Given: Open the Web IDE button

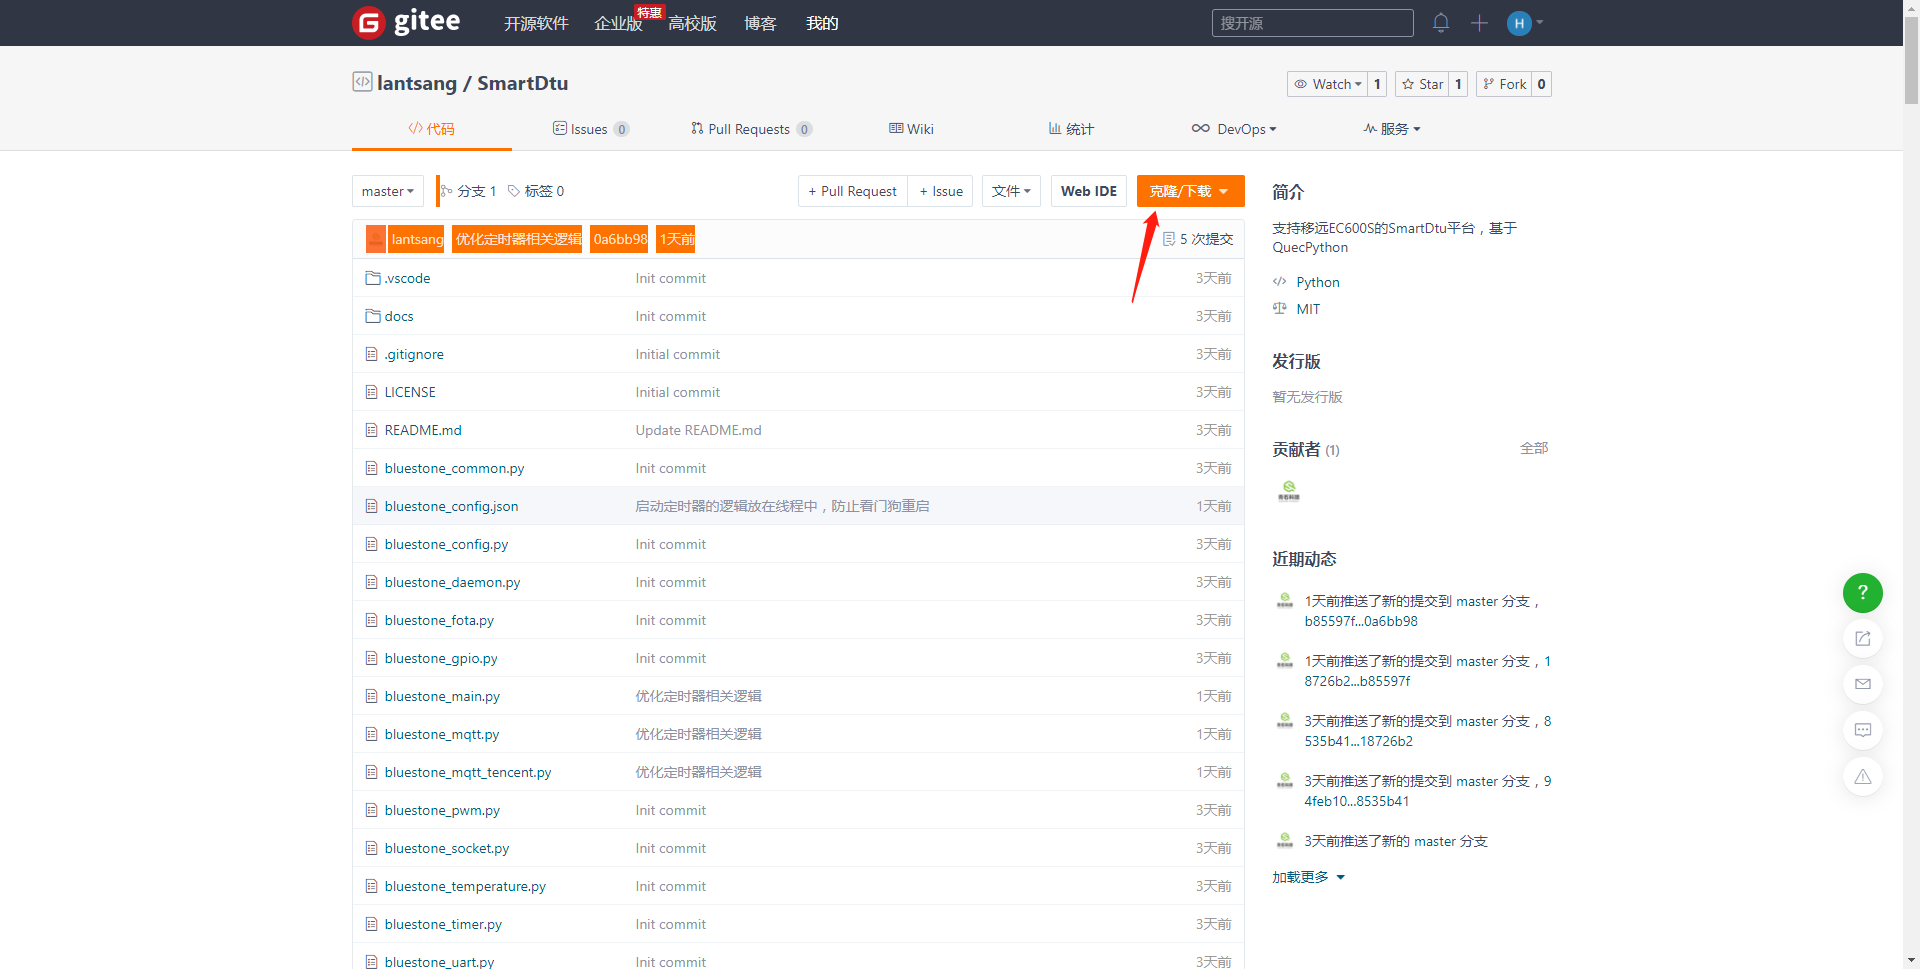Looking at the screenshot, I should [x=1088, y=191].
